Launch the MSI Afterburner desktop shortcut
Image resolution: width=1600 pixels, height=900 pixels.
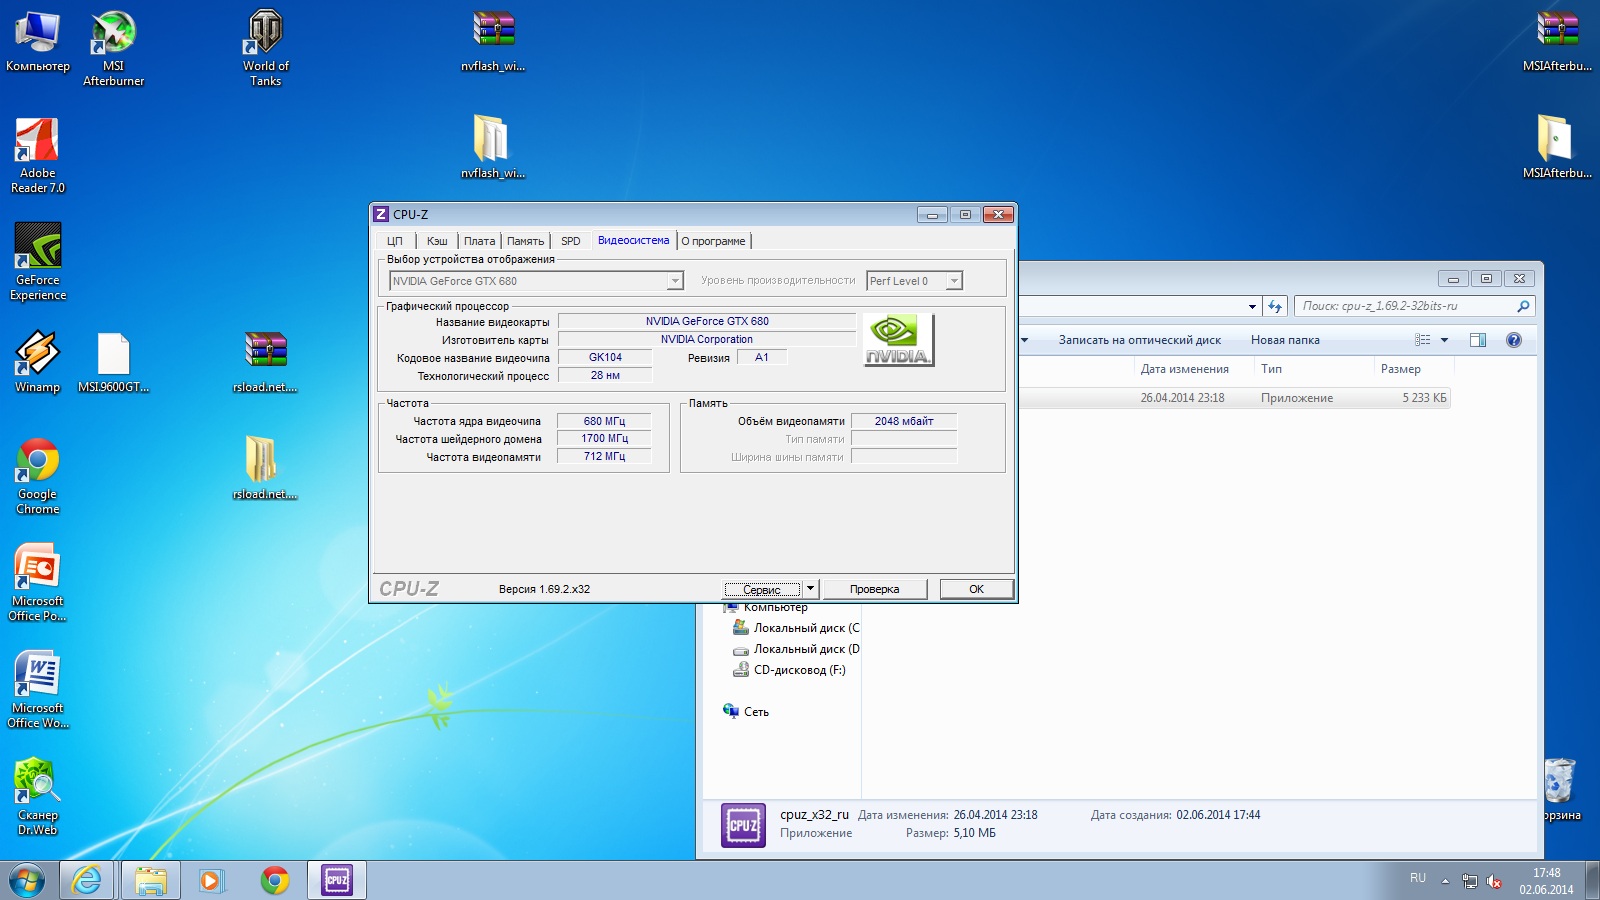point(113,48)
